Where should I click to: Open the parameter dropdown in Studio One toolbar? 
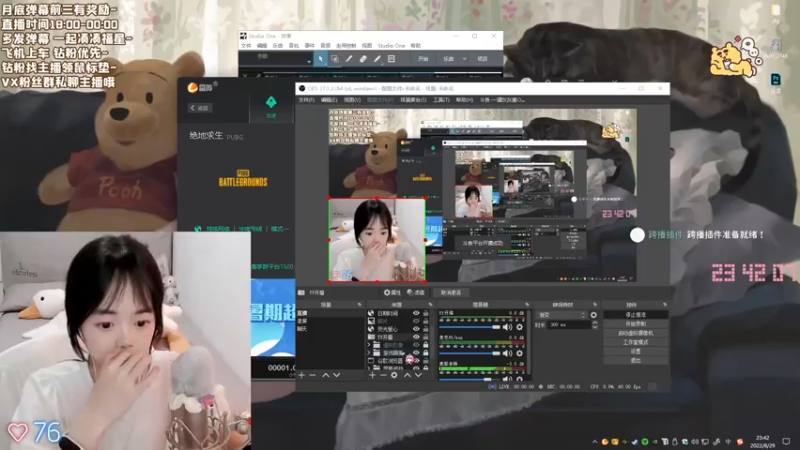point(309,61)
